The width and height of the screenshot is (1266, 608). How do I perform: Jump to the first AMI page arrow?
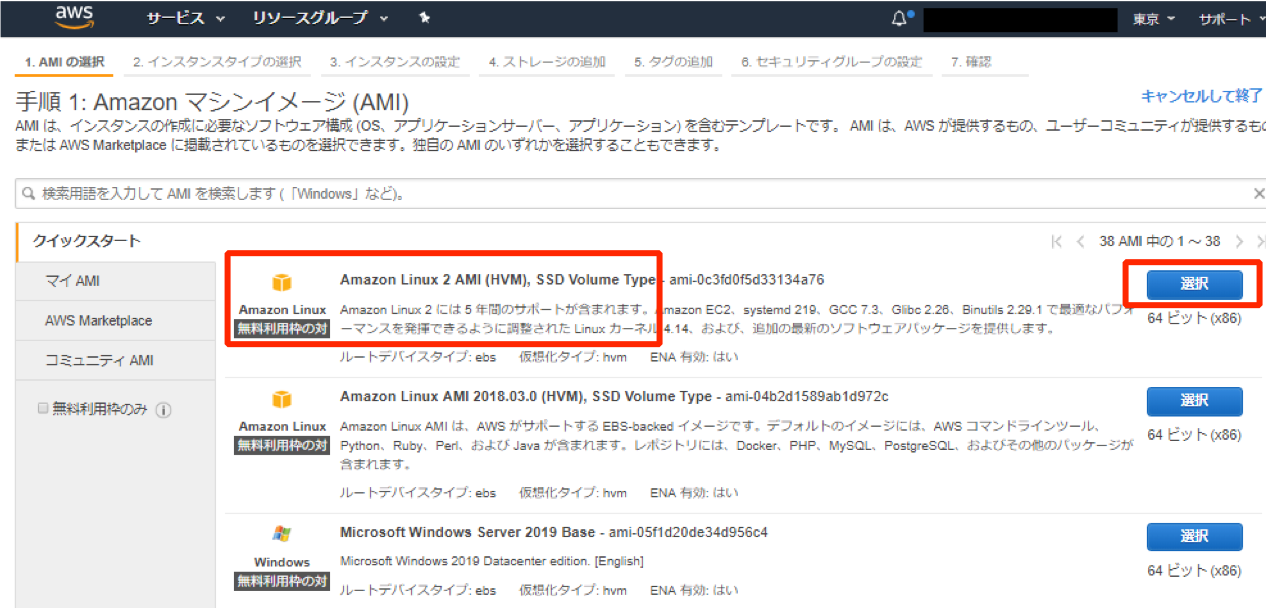[x=1057, y=241]
